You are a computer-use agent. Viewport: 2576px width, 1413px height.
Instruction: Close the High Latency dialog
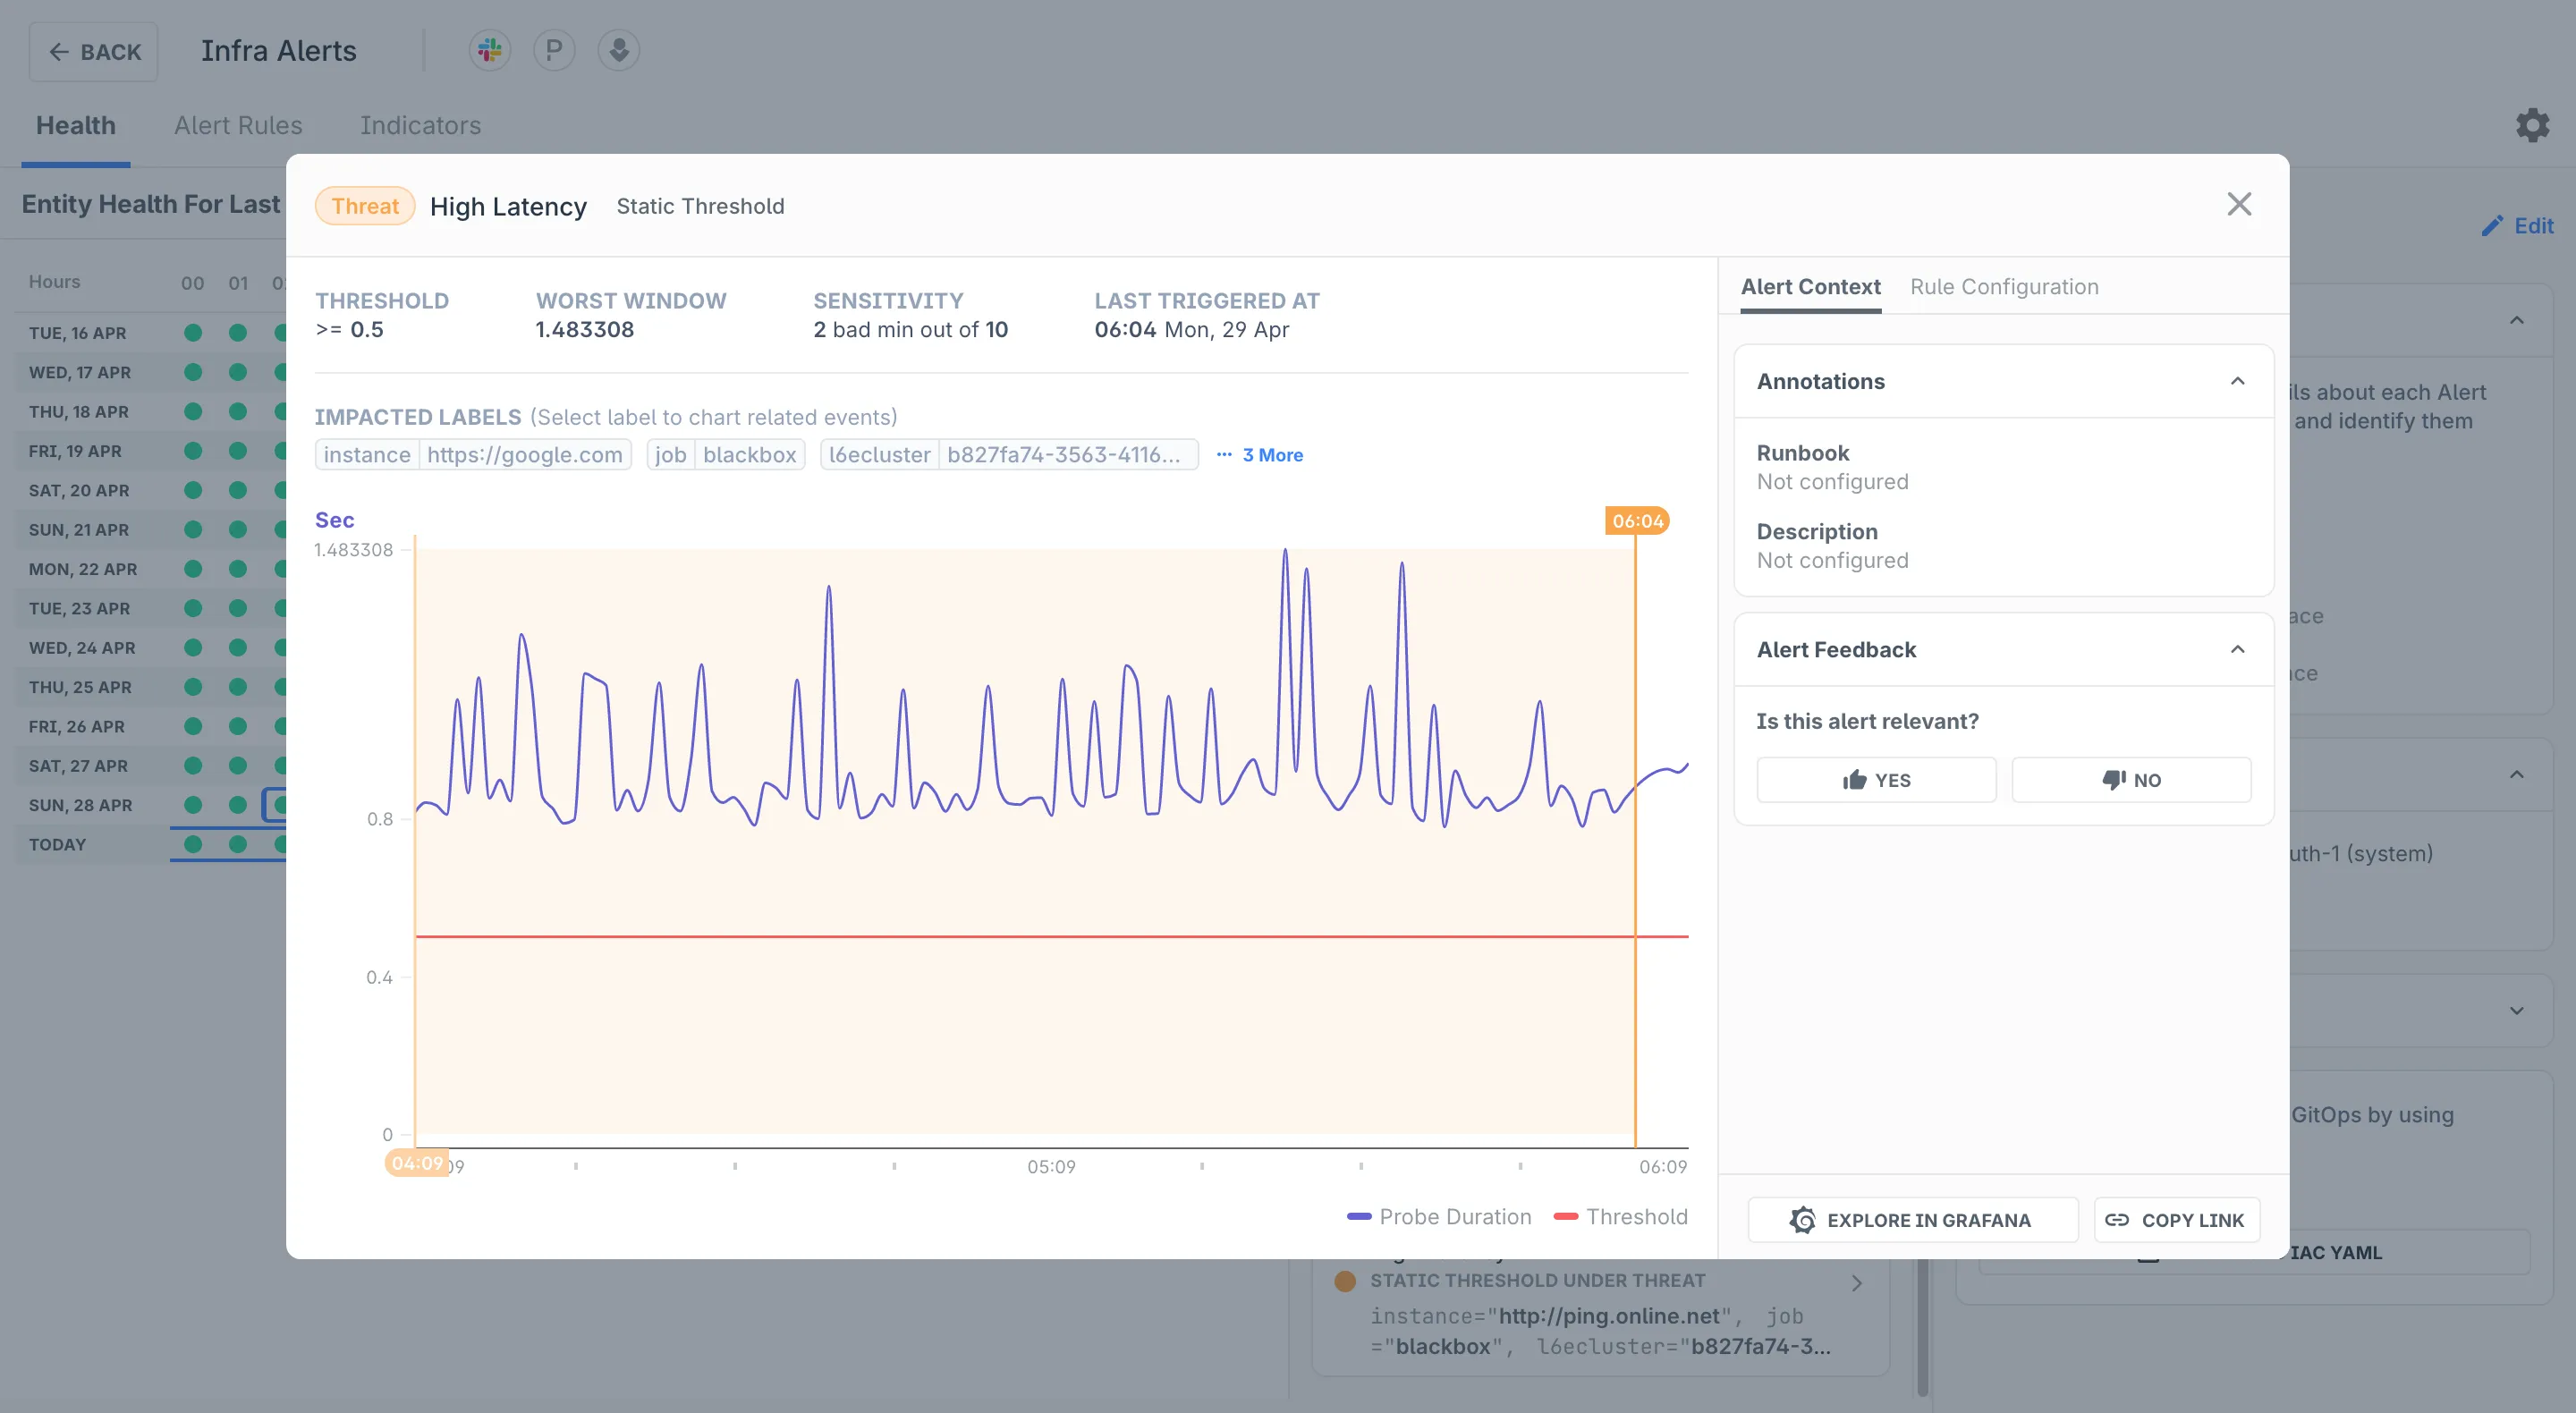pyautogui.click(x=2239, y=204)
